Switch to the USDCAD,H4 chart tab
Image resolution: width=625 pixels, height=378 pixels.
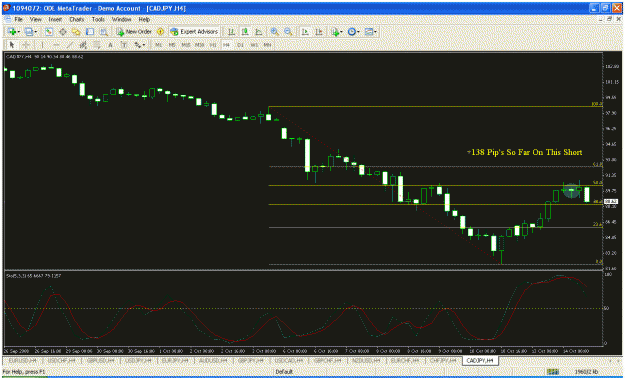coord(289,360)
